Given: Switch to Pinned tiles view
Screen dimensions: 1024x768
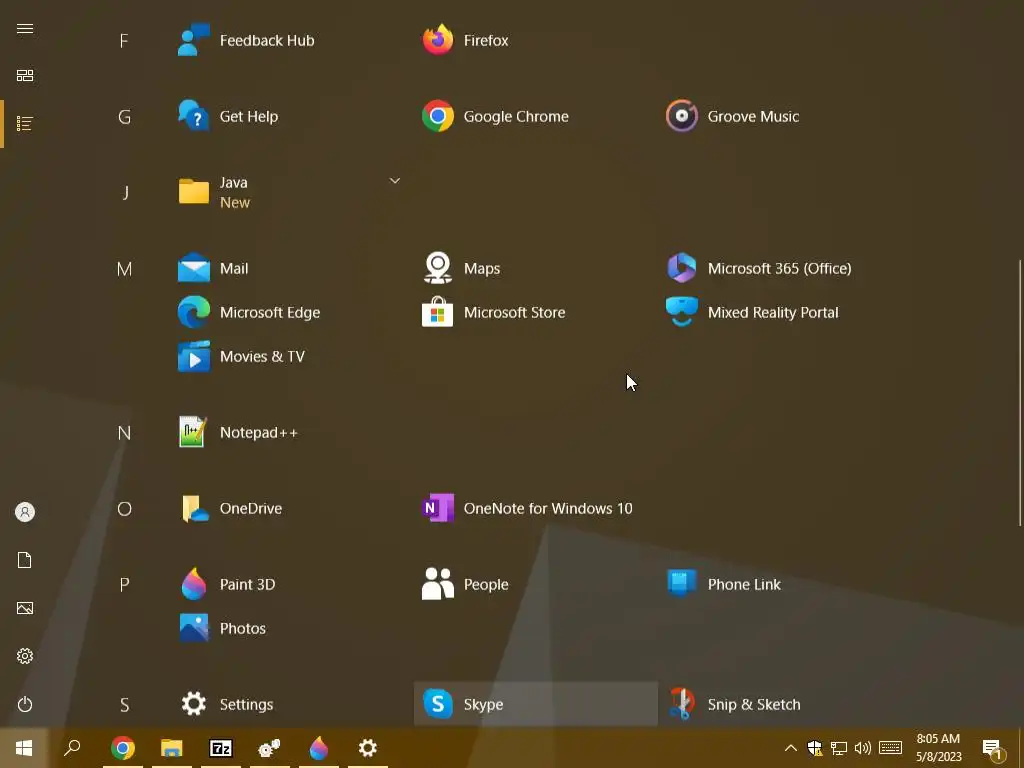Looking at the screenshot, I should pos(25,76).
